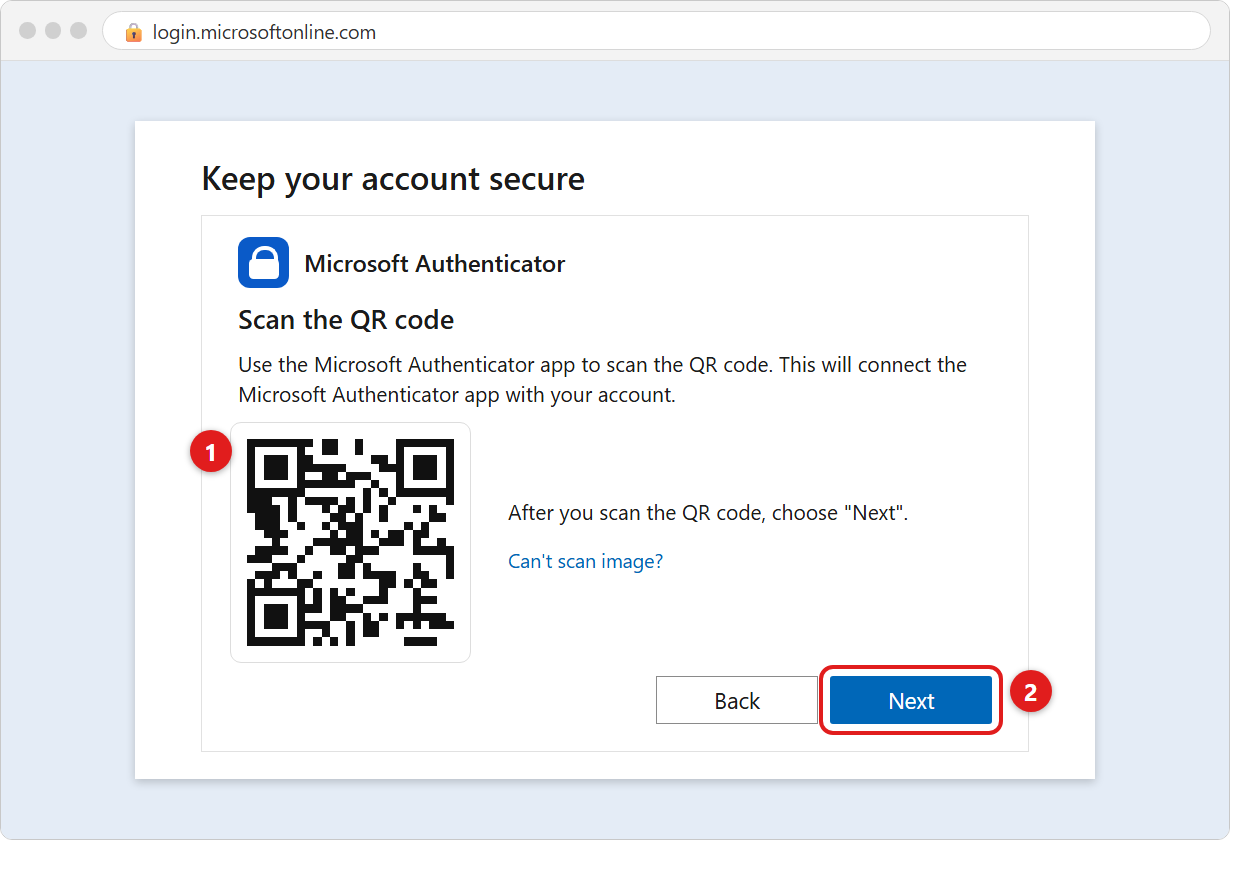
Task: Click the QR code's bottom-left corner square
Action: click(275, 617)
